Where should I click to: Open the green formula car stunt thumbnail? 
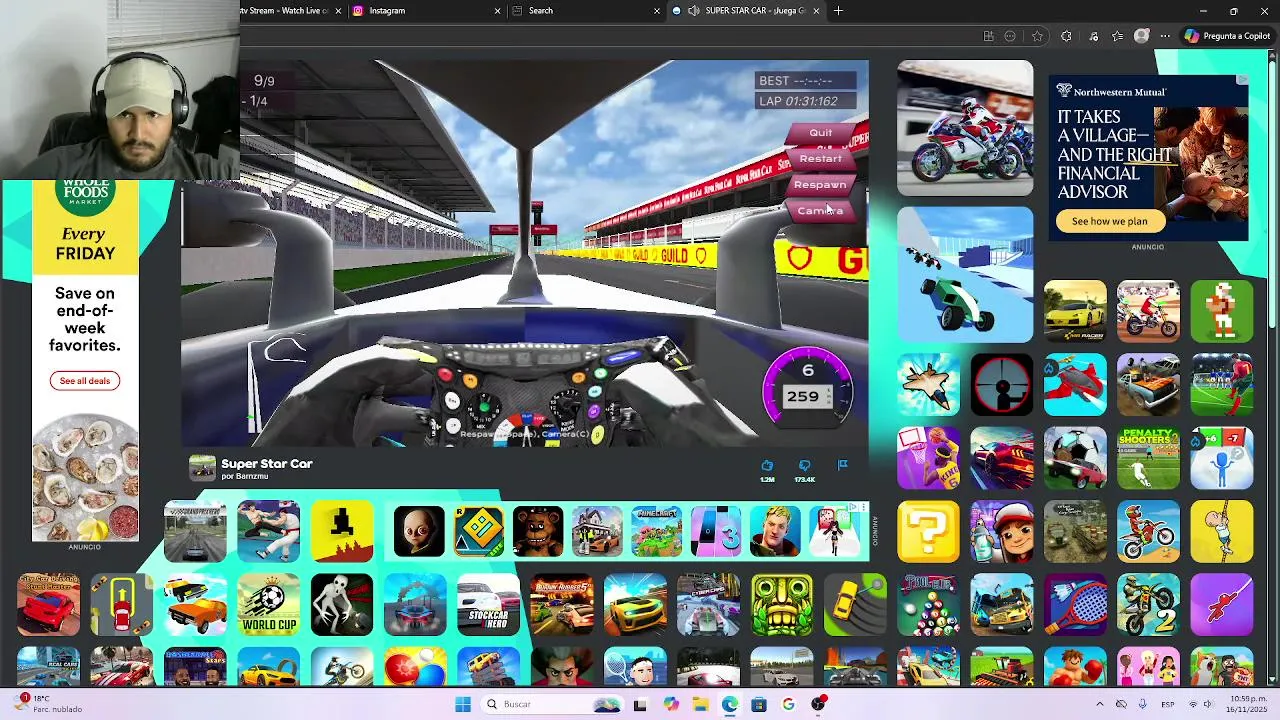(965, 275)
